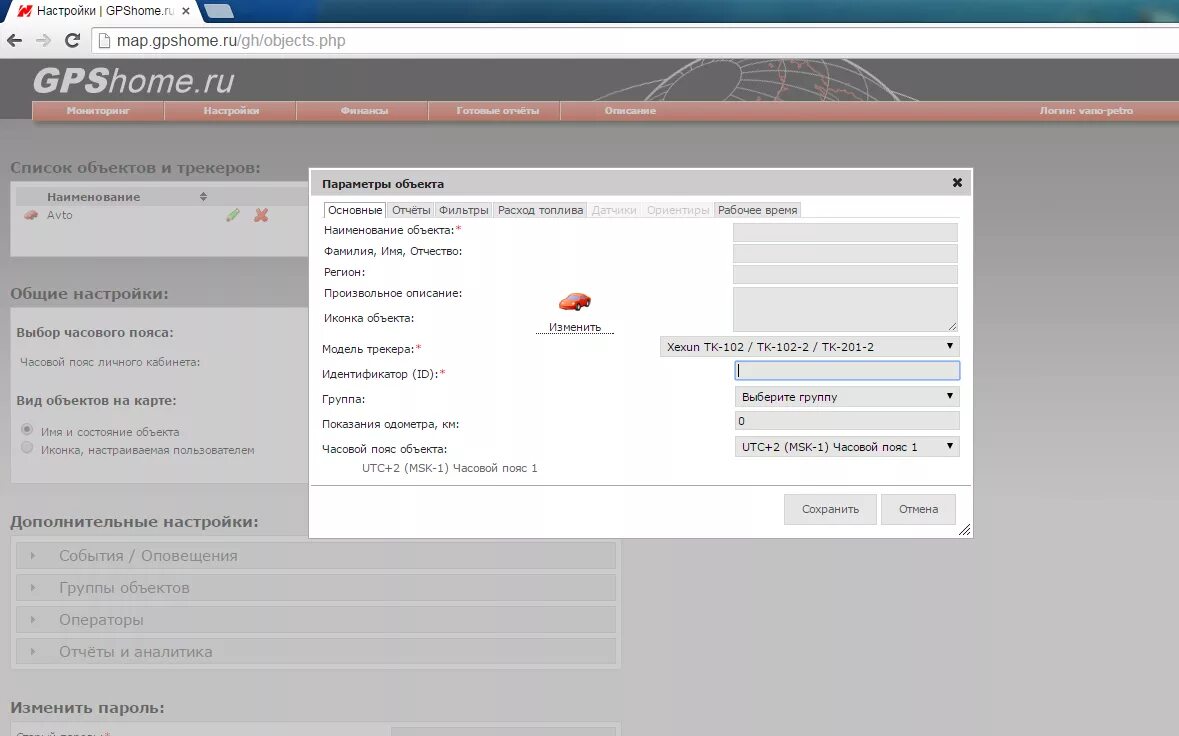This screenshot has height=736, width=1179.
Task: Click the Произвольное описание text area
Action: 845,309
